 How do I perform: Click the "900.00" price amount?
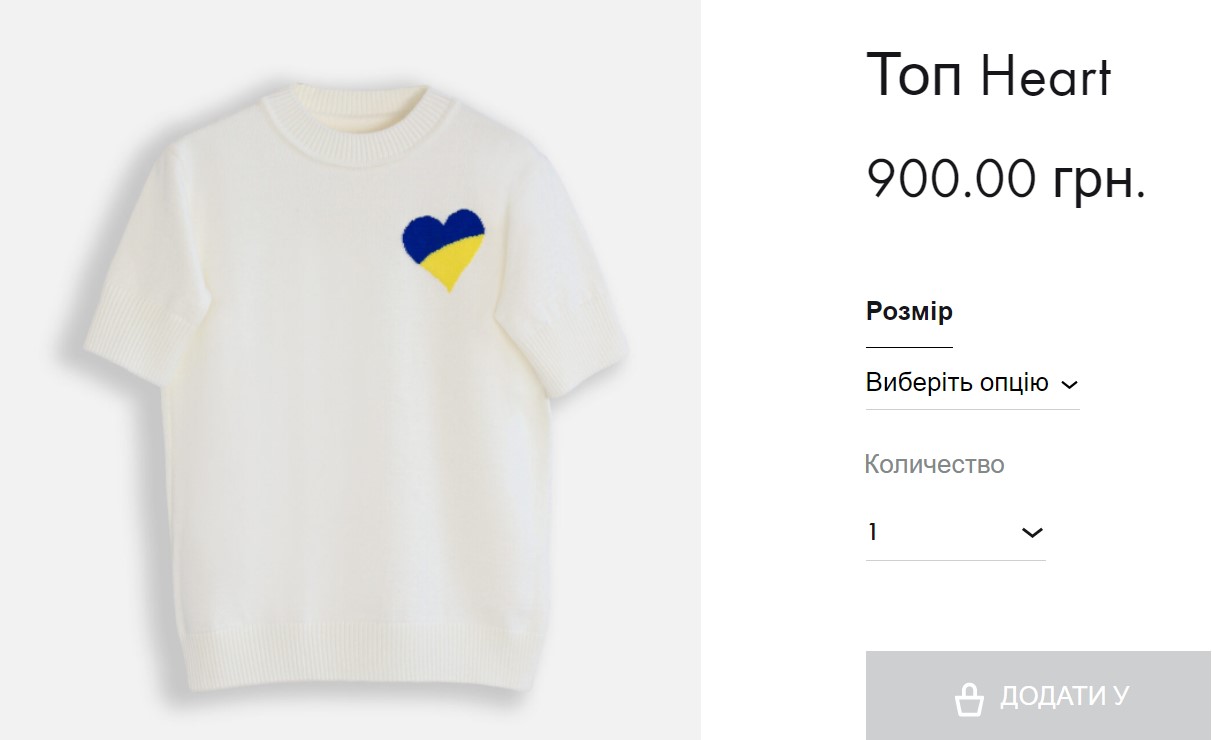pos(951,179)
